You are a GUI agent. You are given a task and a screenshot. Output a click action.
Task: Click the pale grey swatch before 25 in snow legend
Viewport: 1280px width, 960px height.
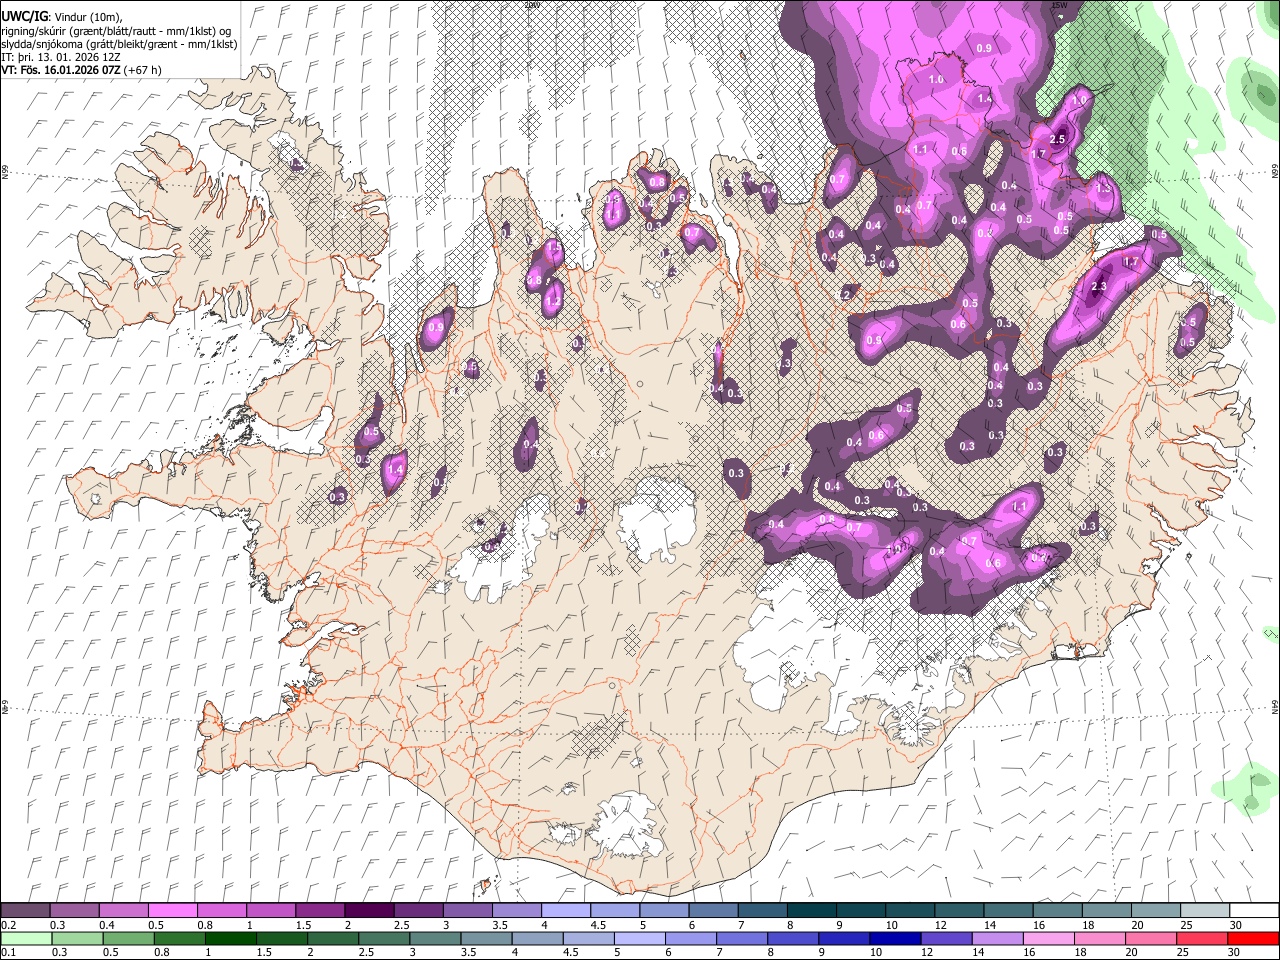(x=1204, y=910)
